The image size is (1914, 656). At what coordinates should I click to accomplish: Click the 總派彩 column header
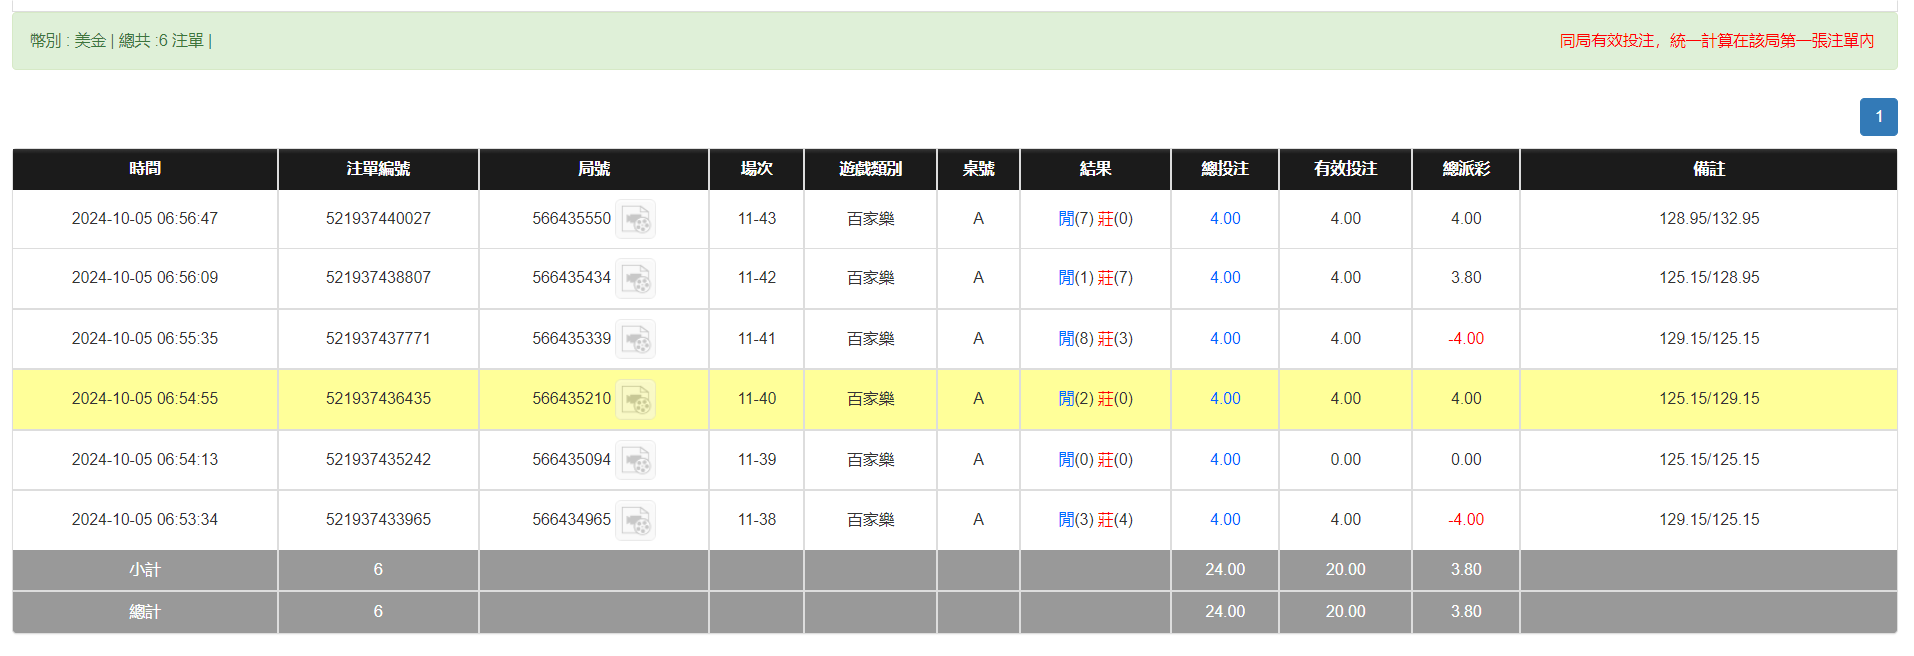(x=1465, y=169)
